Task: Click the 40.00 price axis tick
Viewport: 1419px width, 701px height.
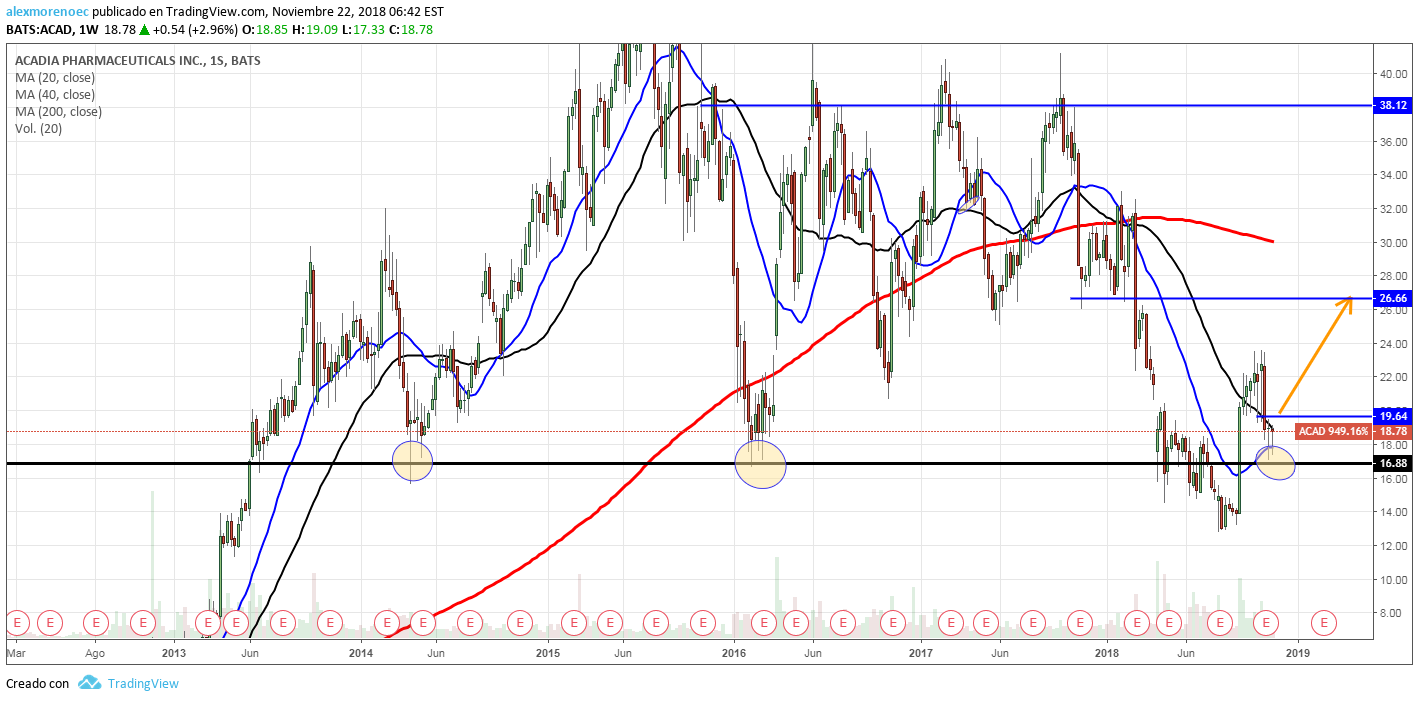Action: tap(1394, 73)
